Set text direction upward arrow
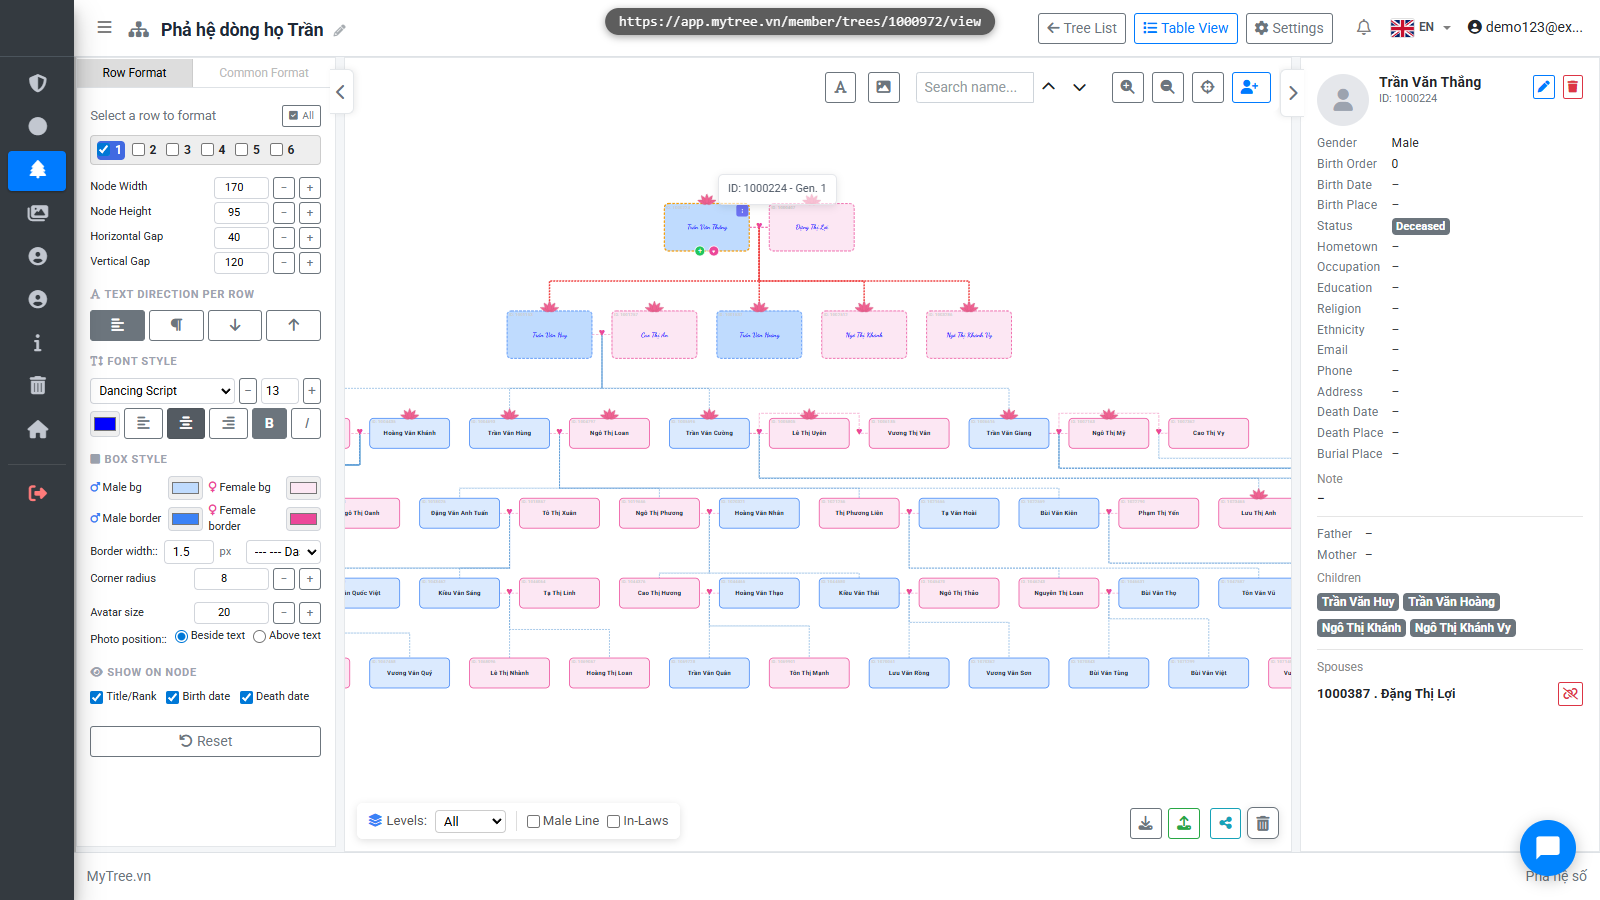Screen dimensions: 1600x900 click(293, 325)
